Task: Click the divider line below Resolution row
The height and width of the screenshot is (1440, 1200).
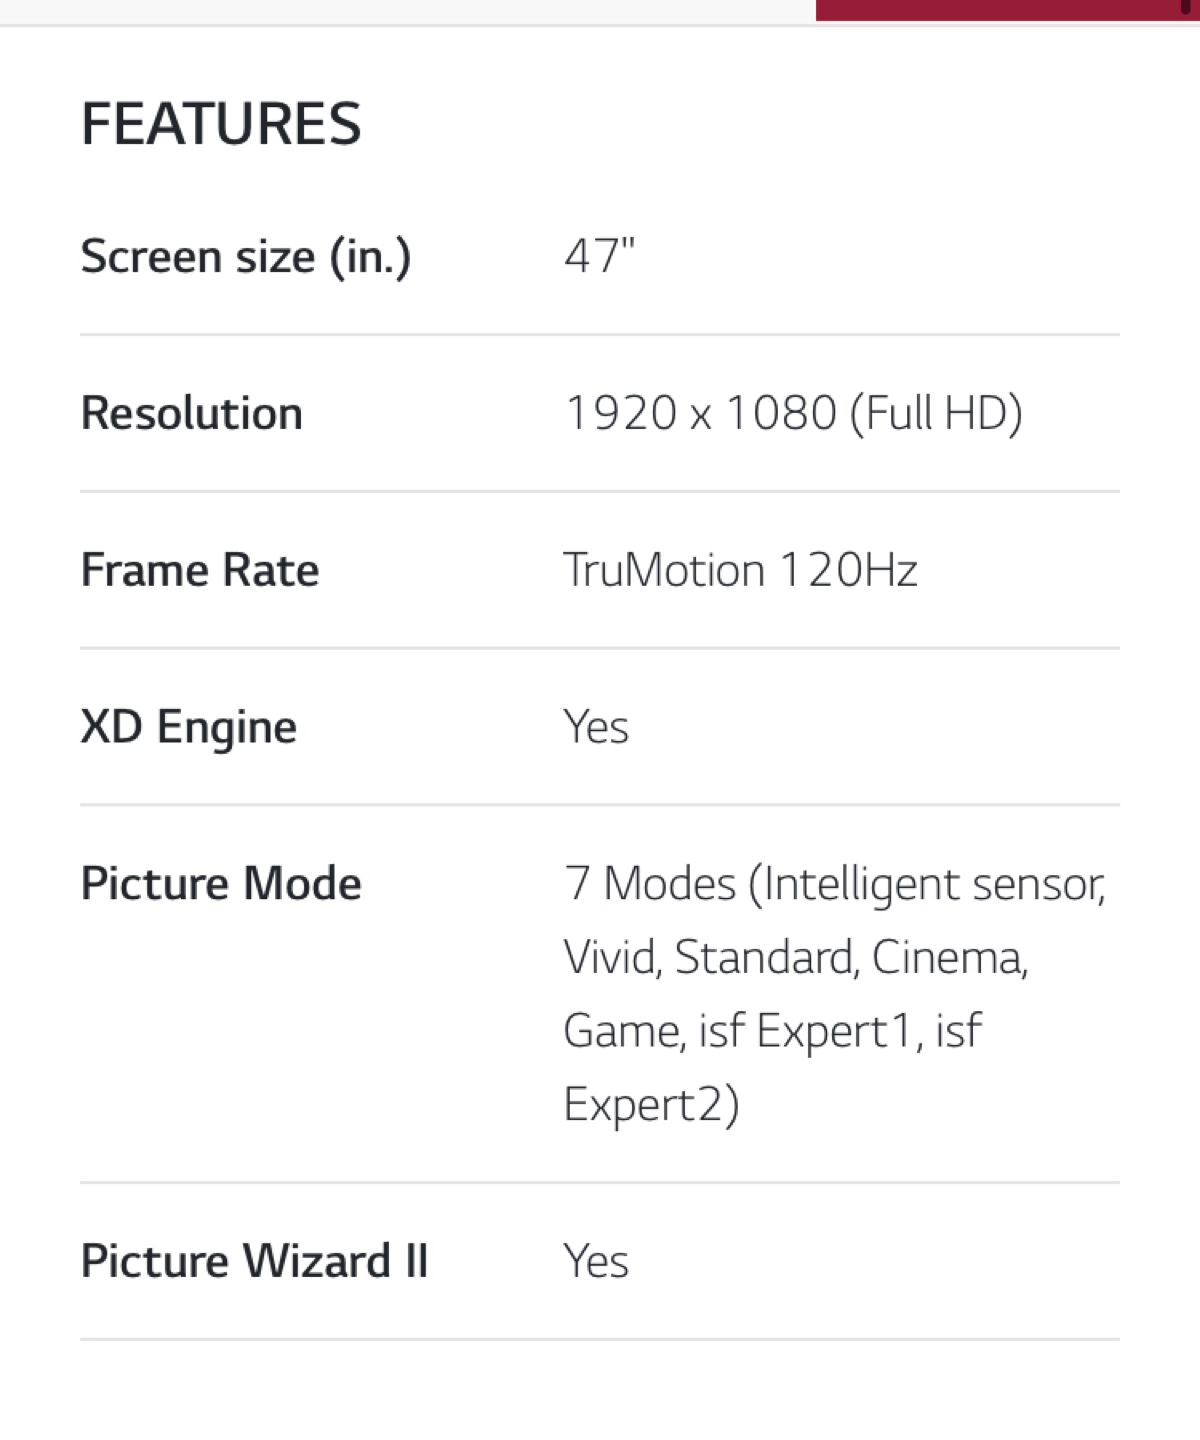Action: 600,491
